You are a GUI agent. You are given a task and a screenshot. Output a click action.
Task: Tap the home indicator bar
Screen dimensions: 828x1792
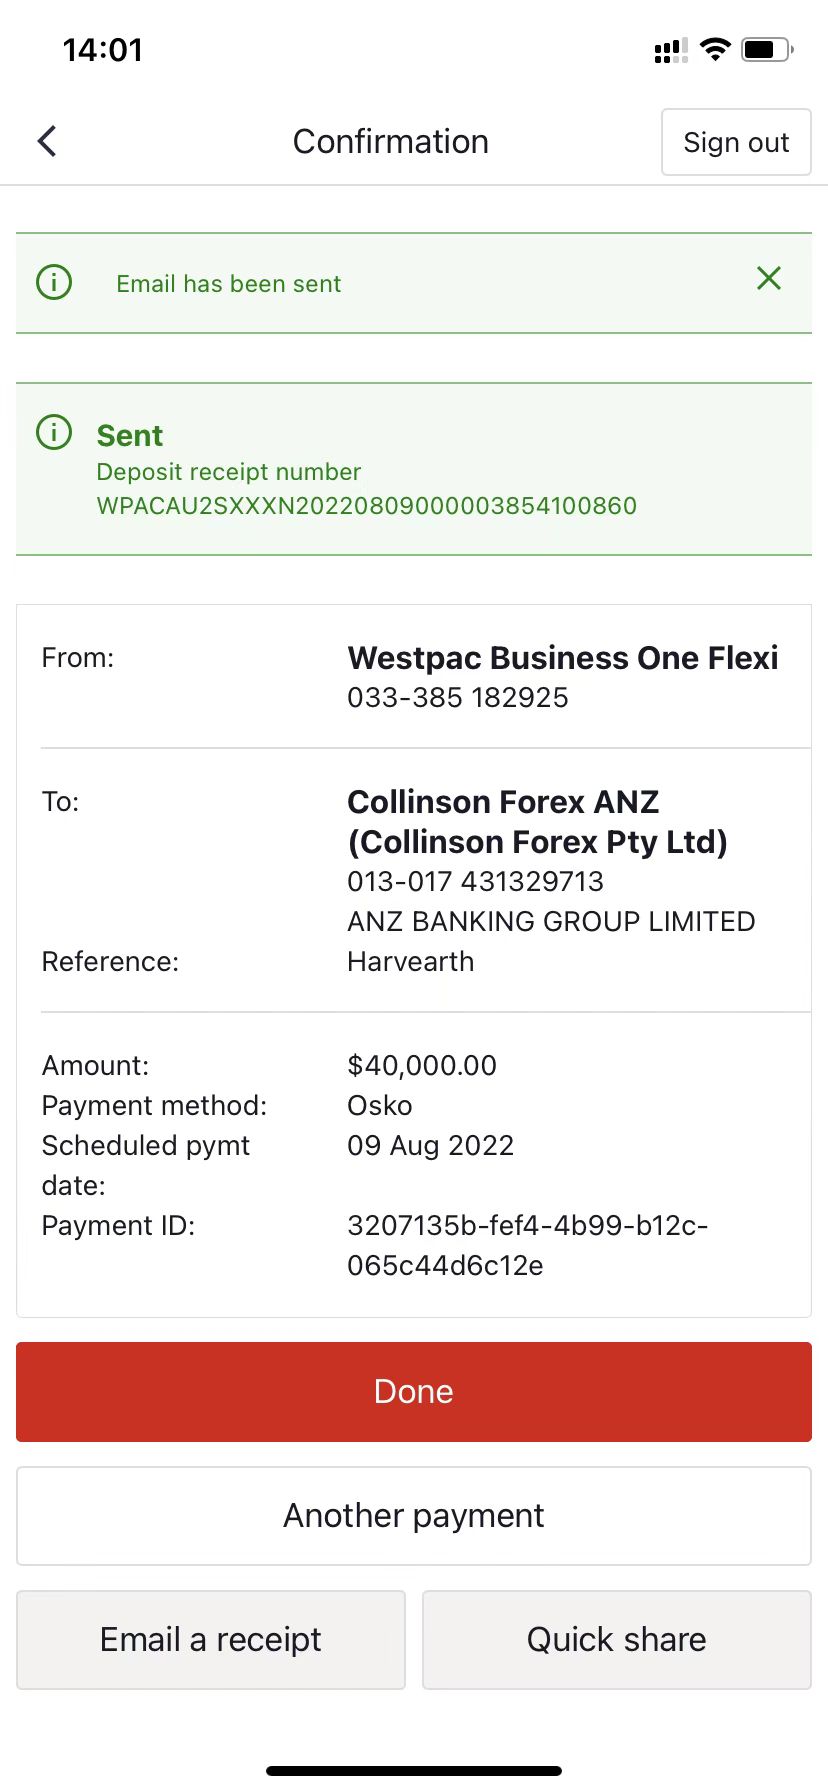(x=414, y=1770)
